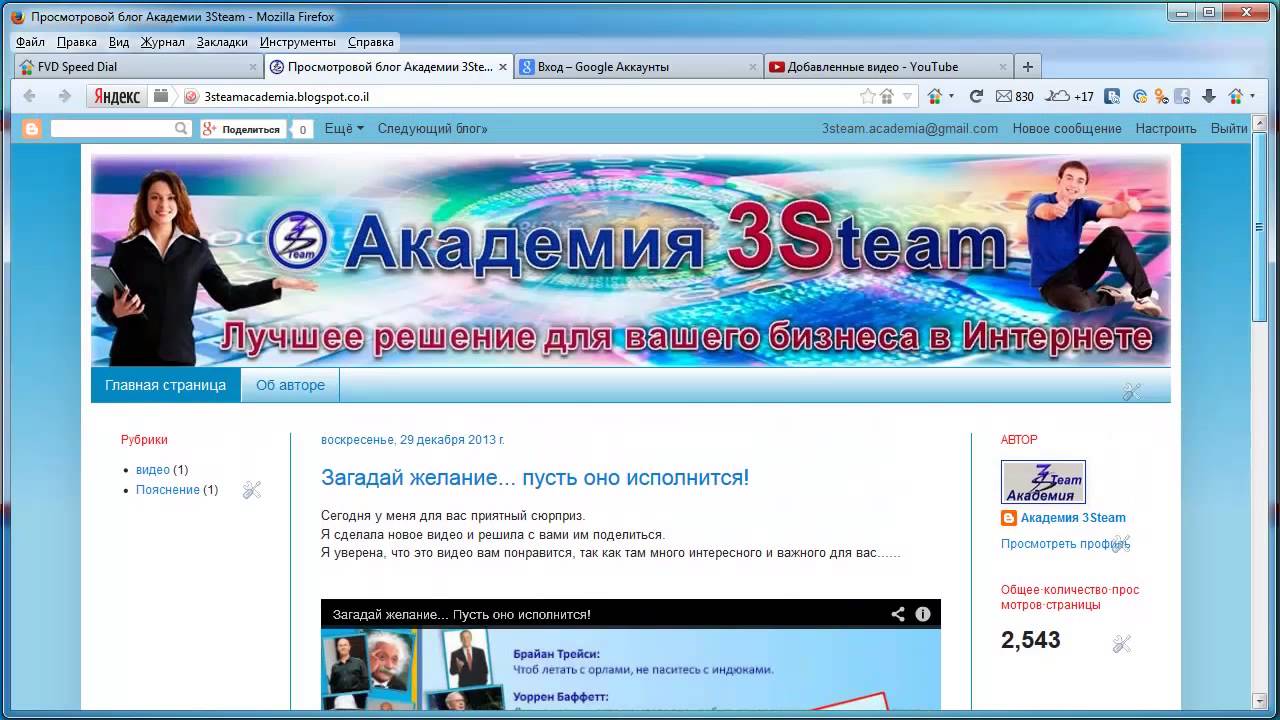Click the Odnoklassniki toolbar icon

point(1161,96)
